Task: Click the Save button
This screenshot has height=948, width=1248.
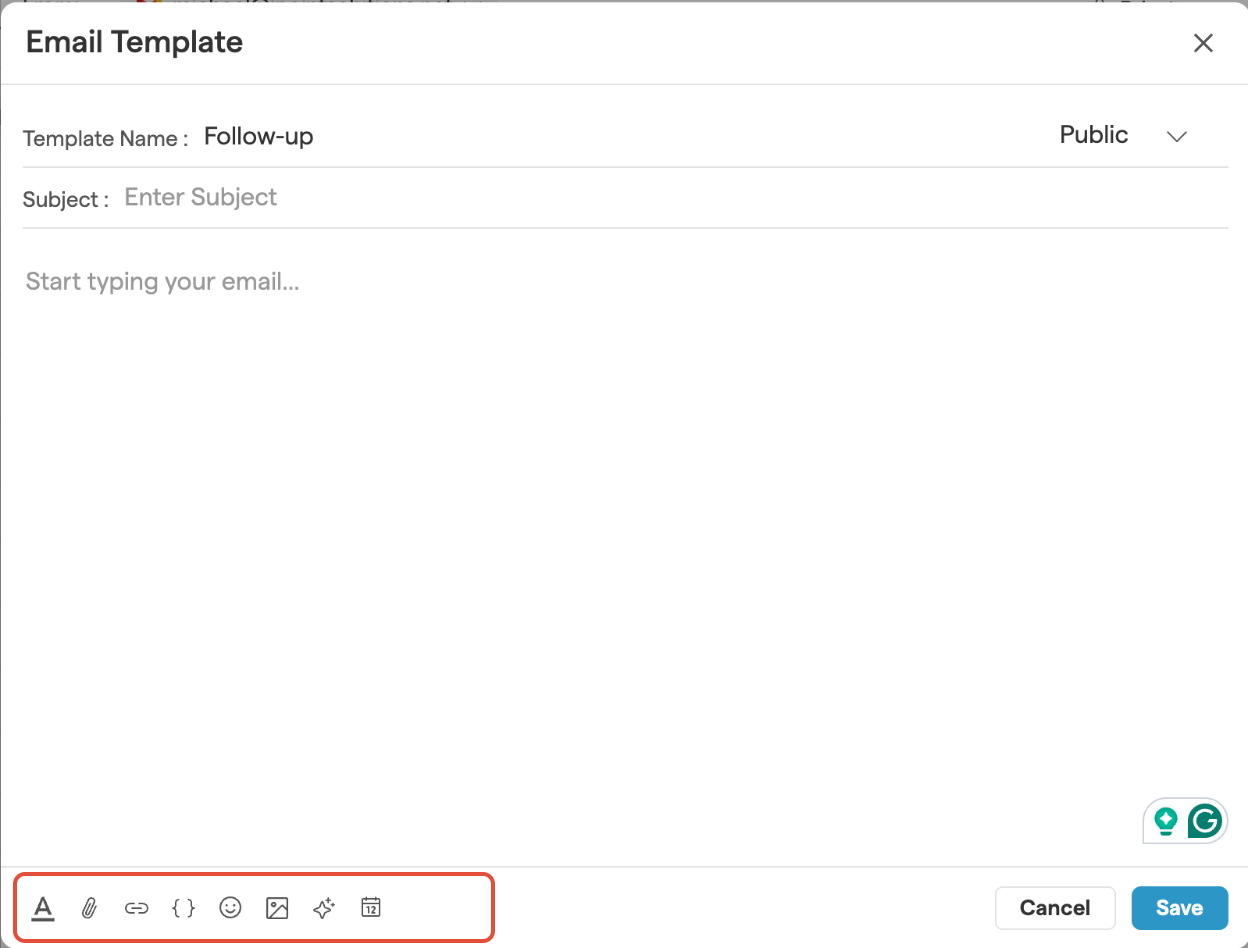Action: (1179, 908)
